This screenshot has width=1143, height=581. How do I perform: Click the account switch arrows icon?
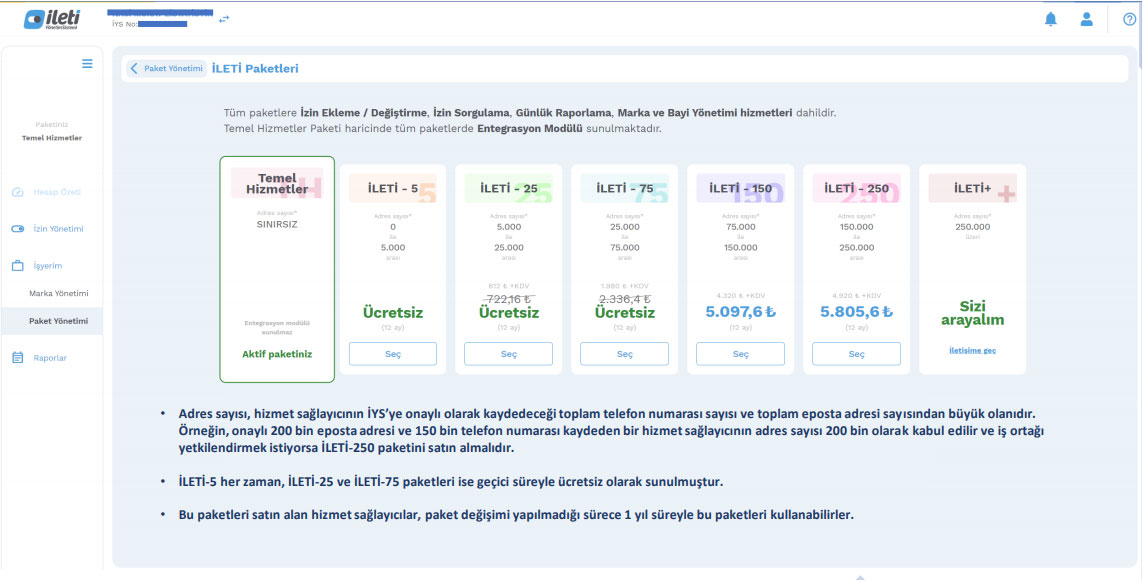(224, 19)
